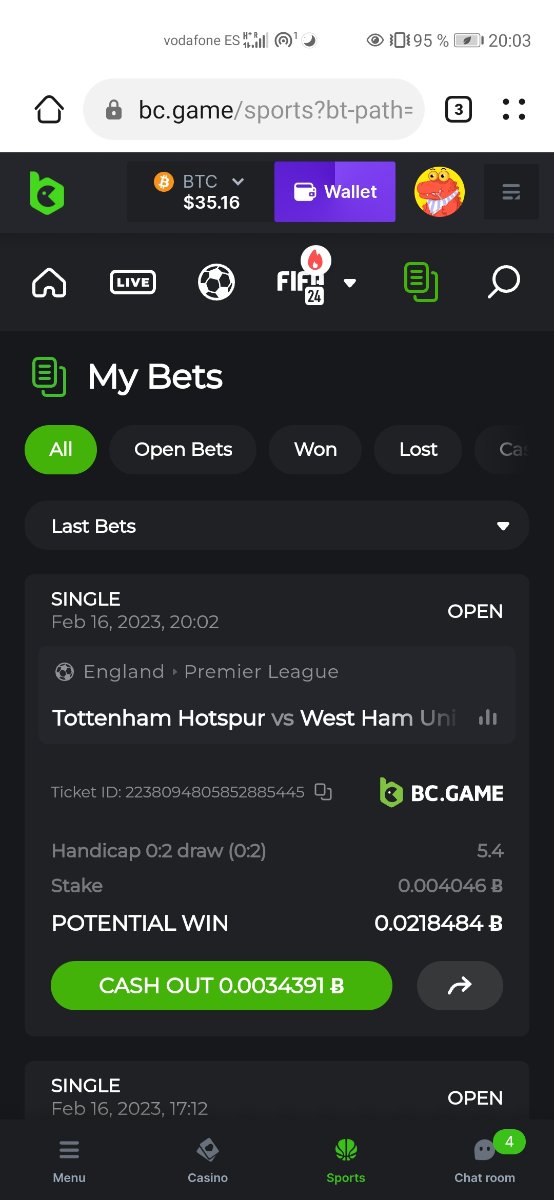The image size is (554, 1200).
Task: Cash out 0.0034391 on Tottenham bet
Action: (x=221, y=986)
